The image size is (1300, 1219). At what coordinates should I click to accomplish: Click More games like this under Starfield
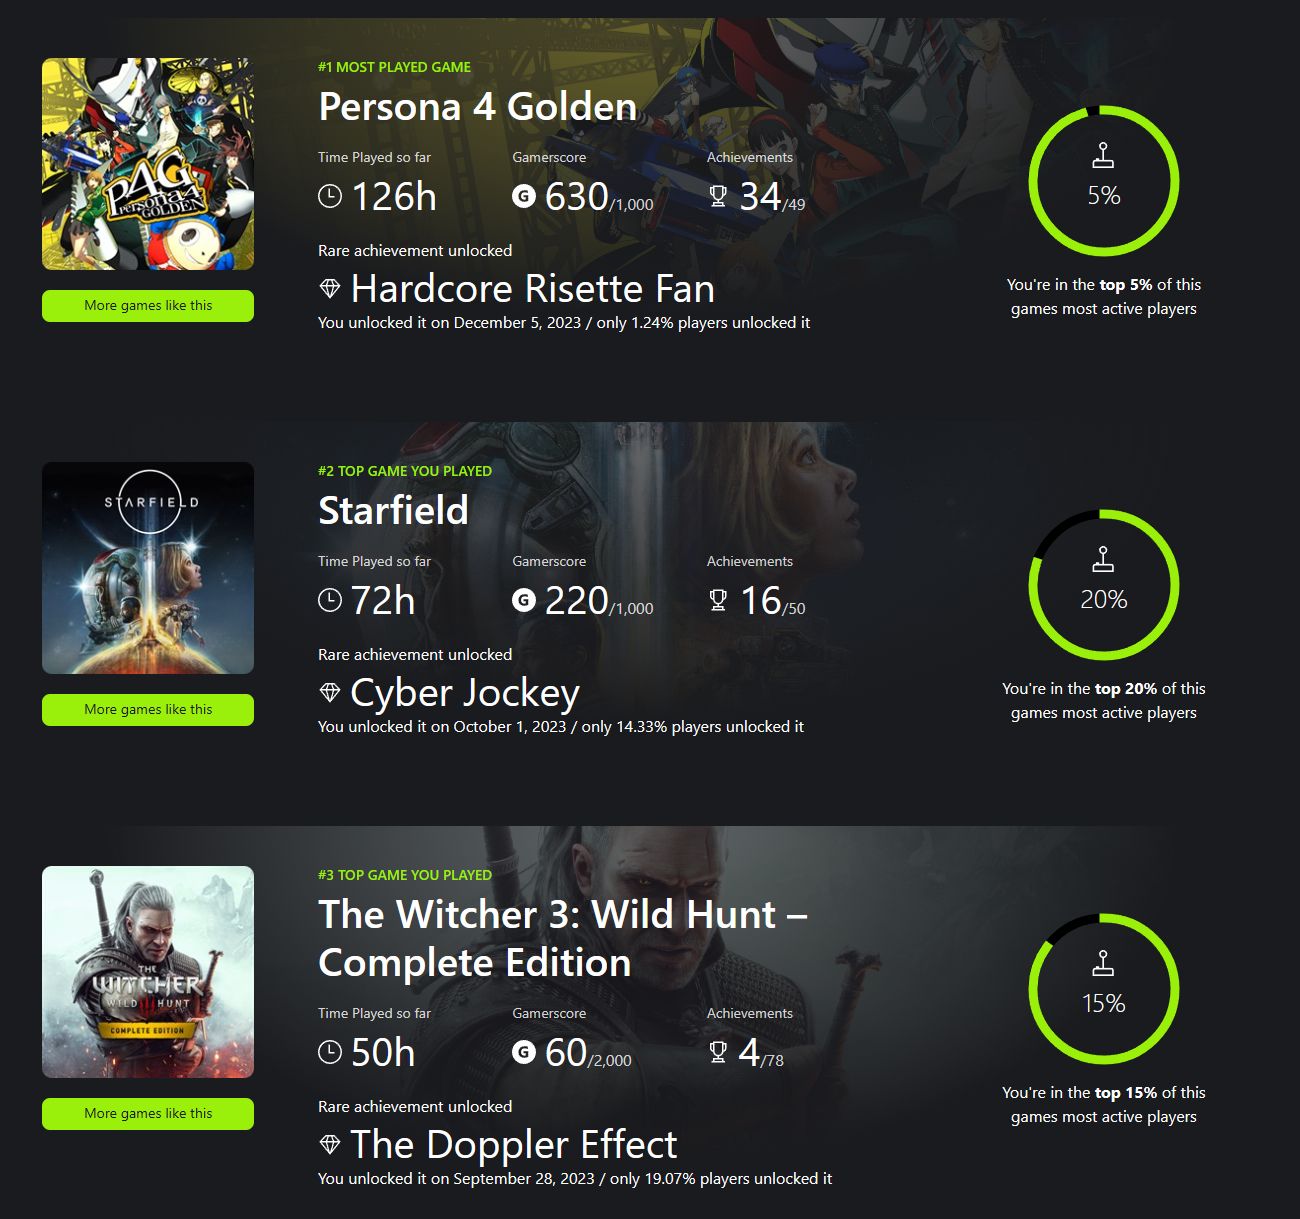148,710
